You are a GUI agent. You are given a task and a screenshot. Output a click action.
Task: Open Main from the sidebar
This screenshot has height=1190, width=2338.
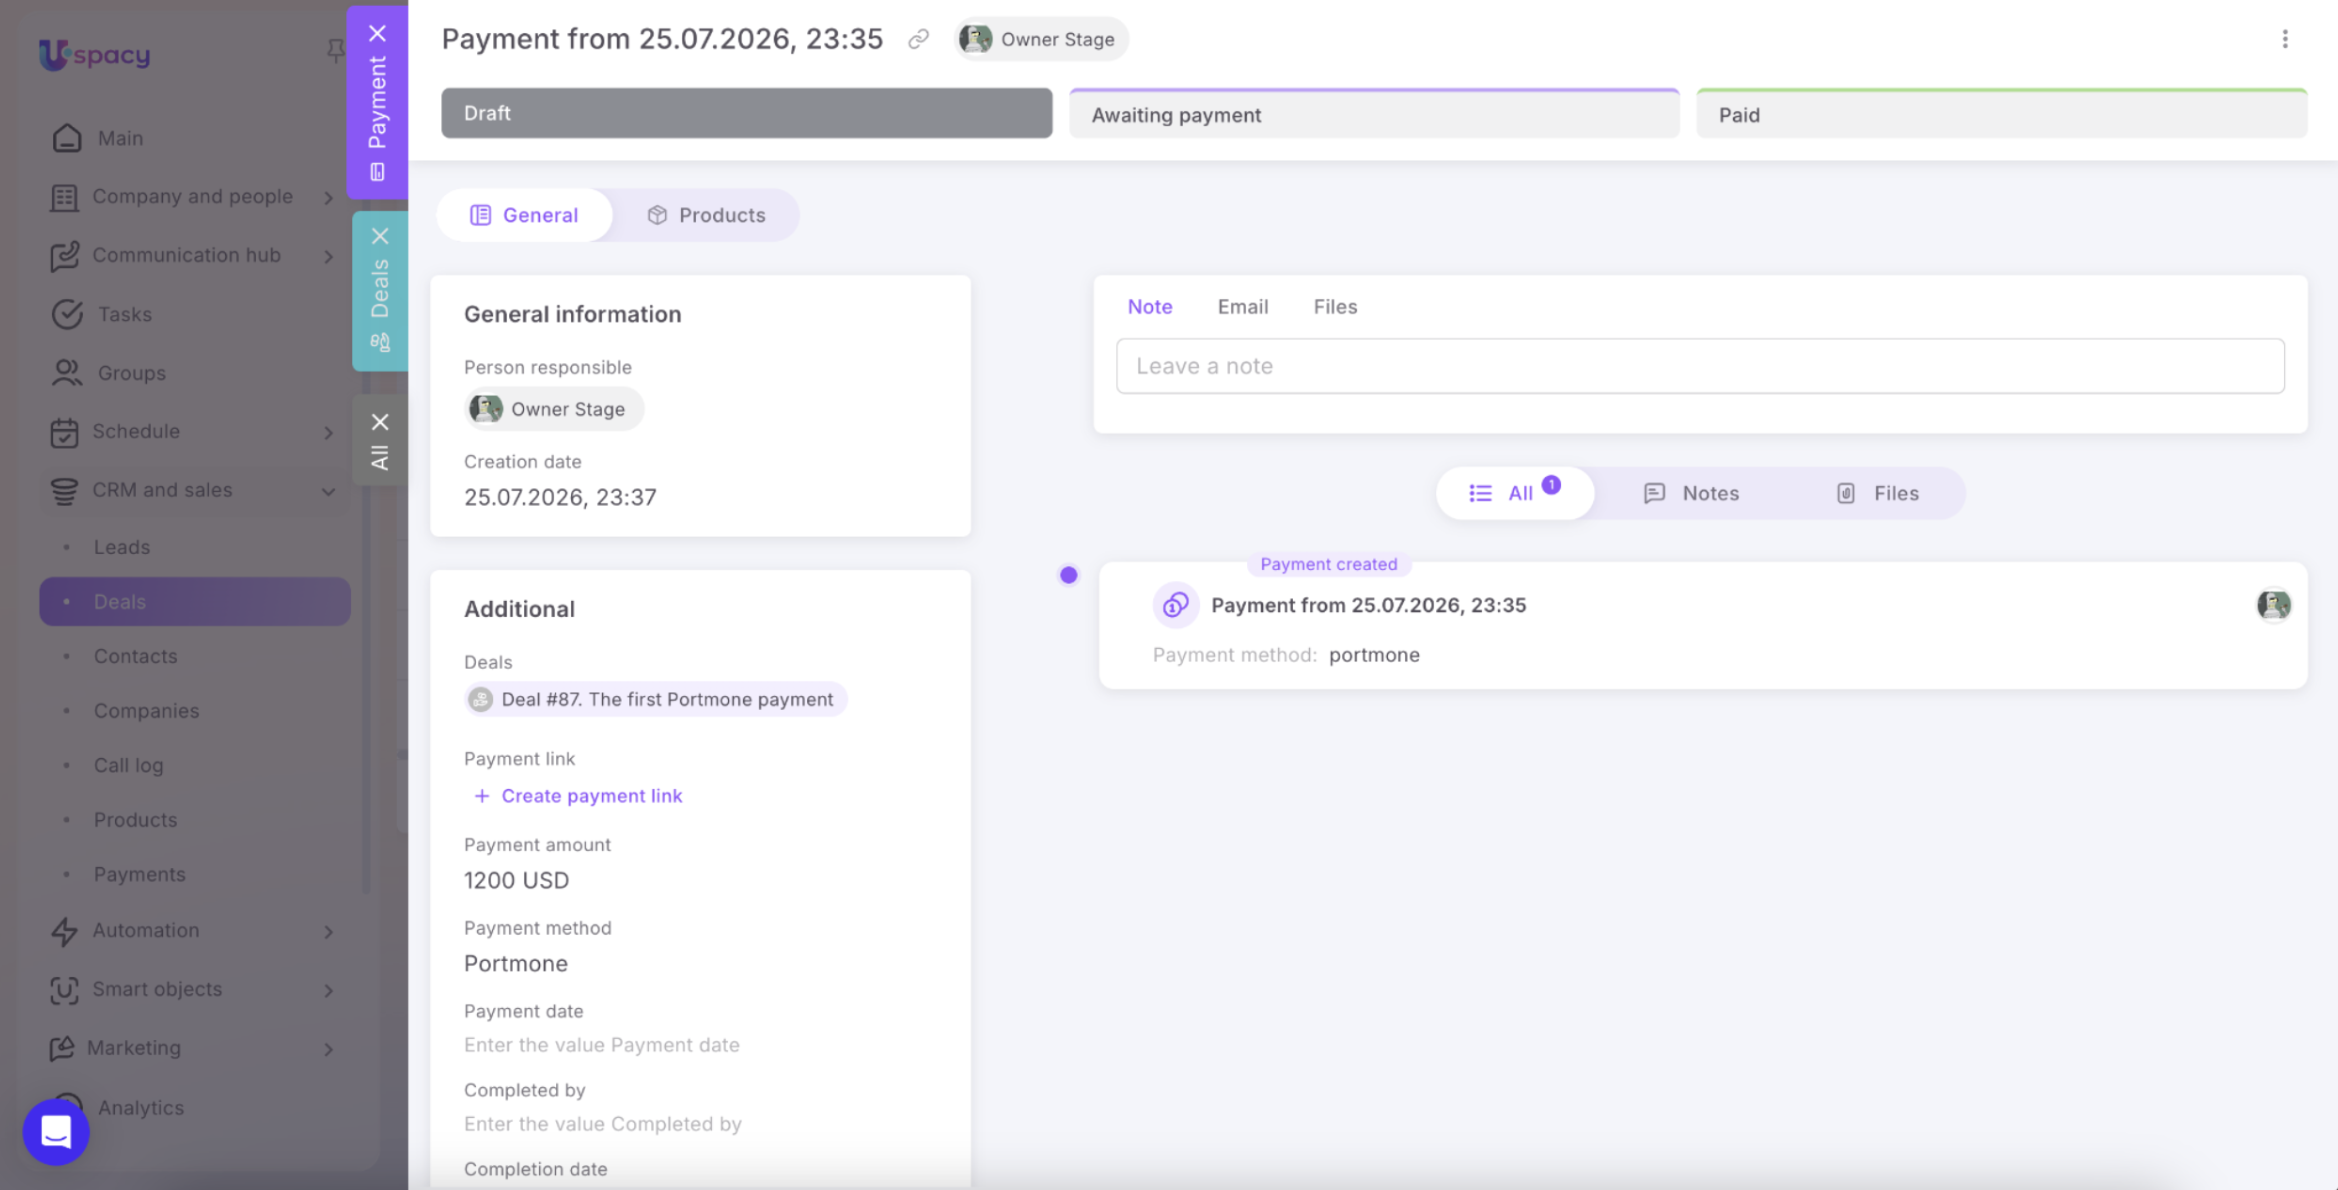click(120, 138)
